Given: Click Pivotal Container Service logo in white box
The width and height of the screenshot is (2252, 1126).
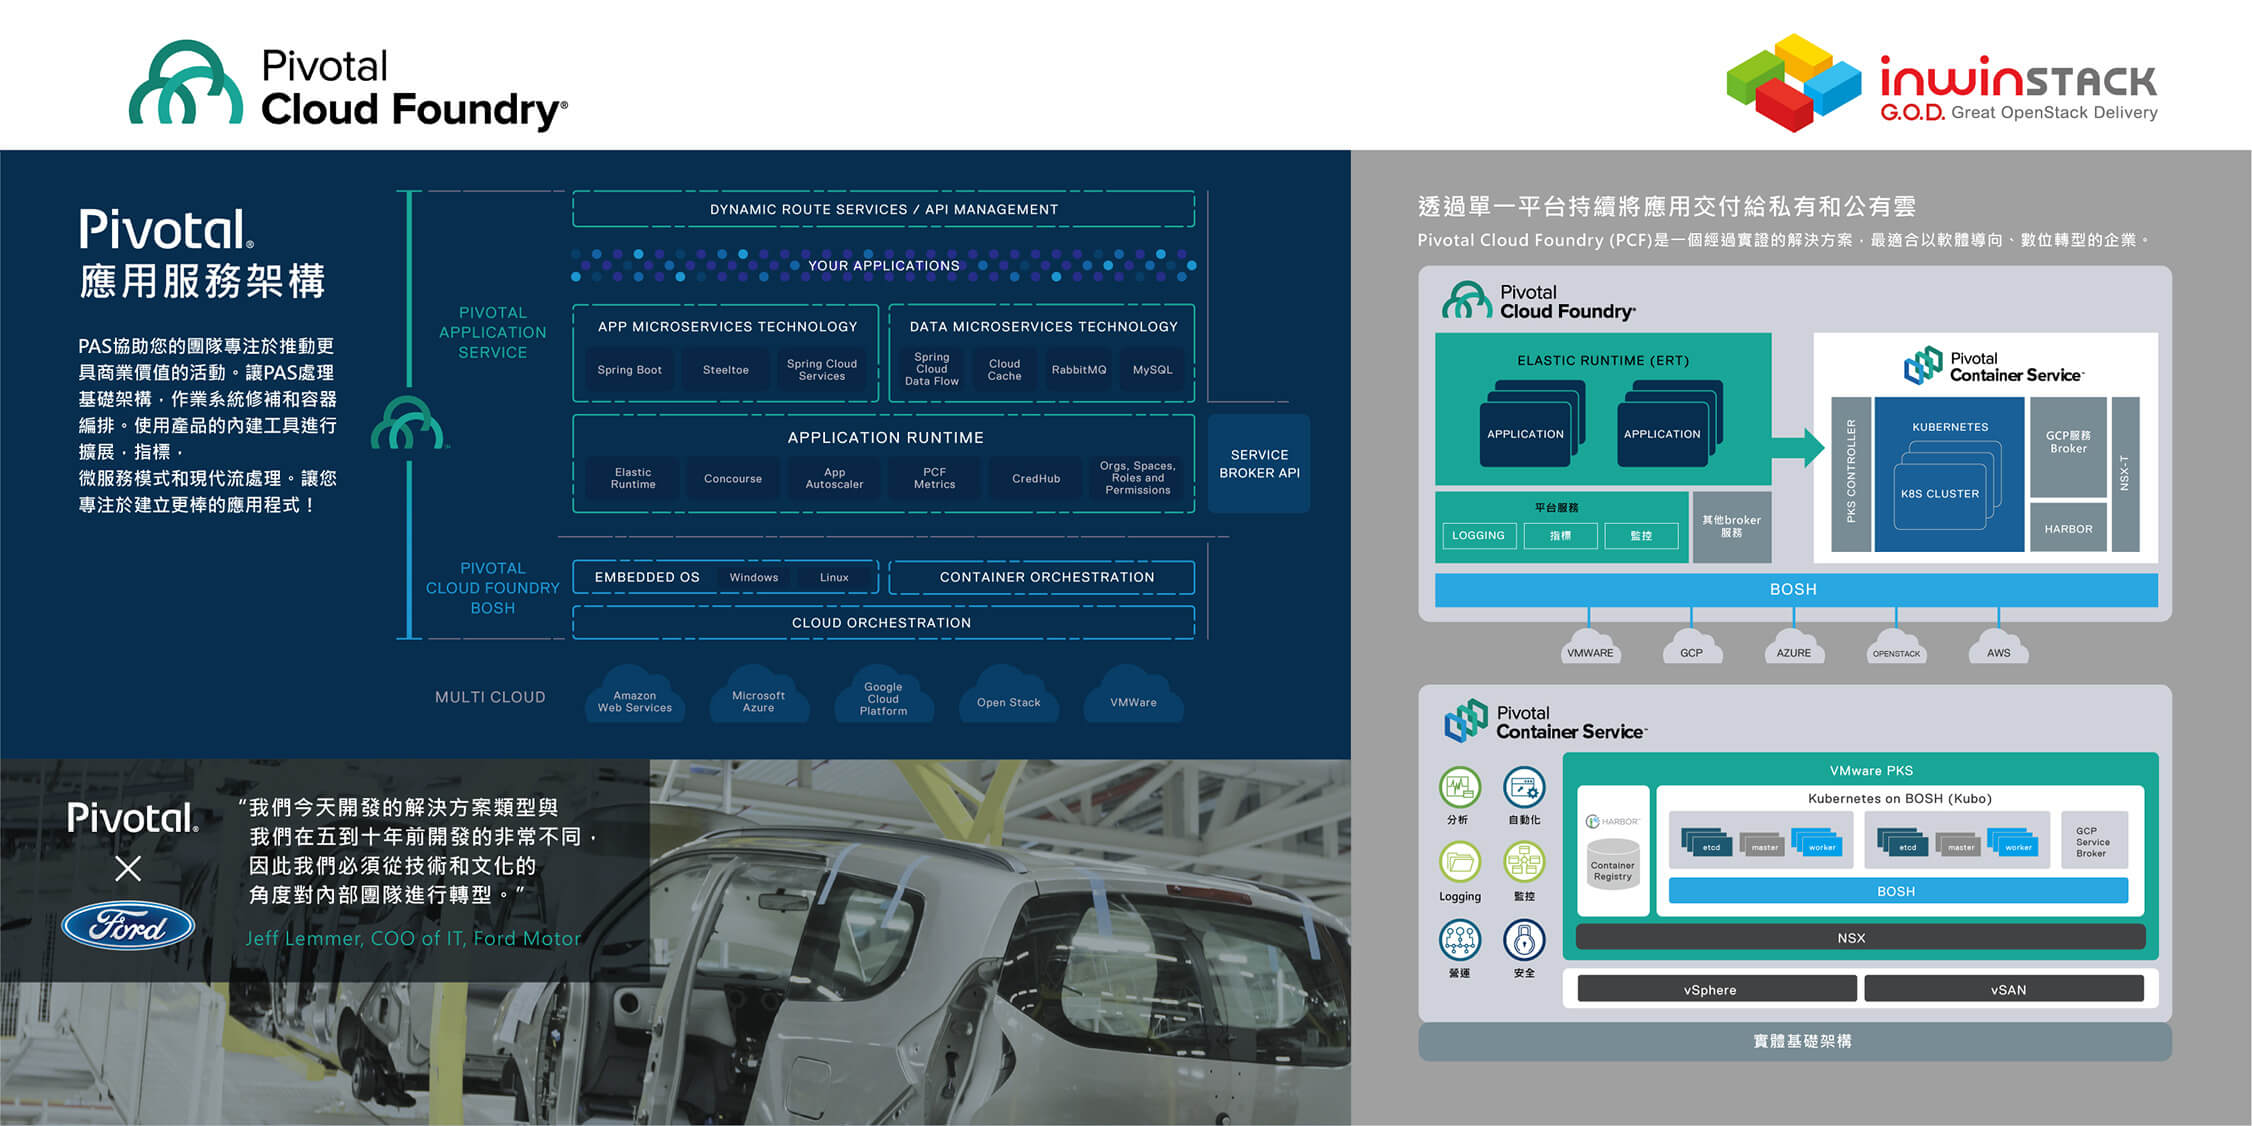Looking at the screenshot, I should (x=1994, y=366).
